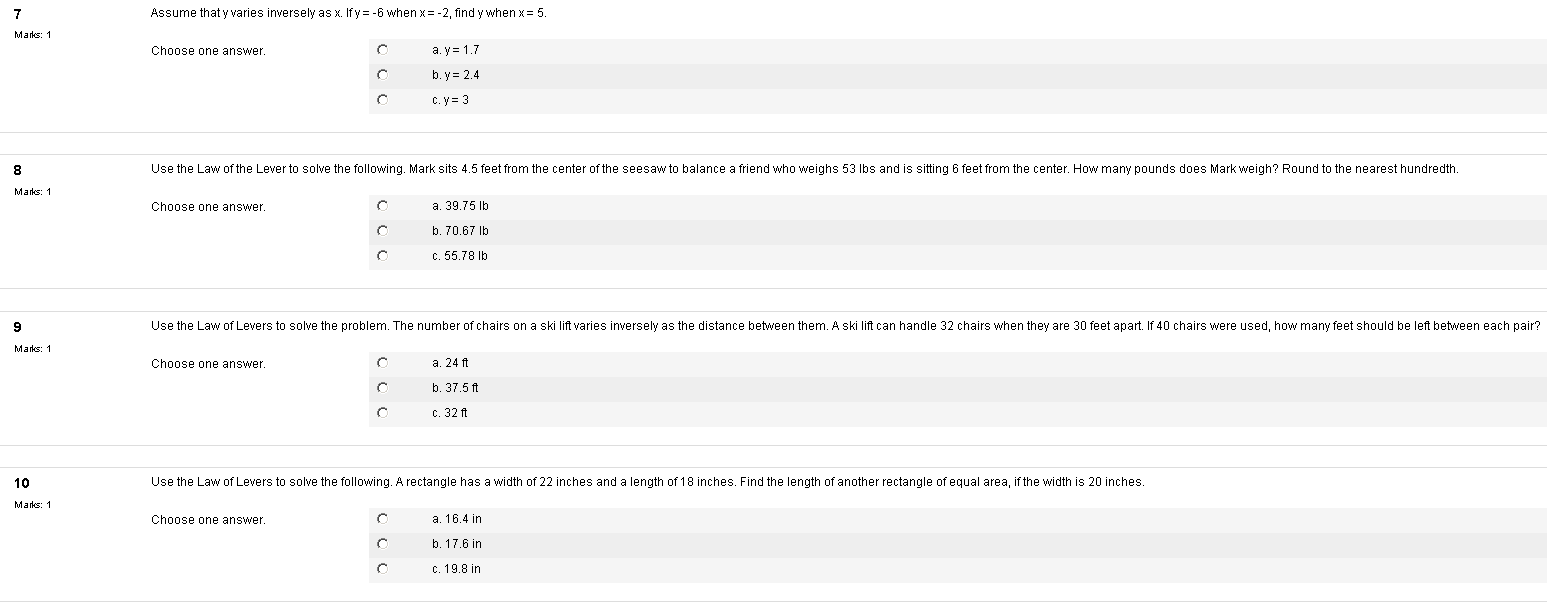
Task: Select 16.4 in for the rectangle question
Action: coord(381,518)
